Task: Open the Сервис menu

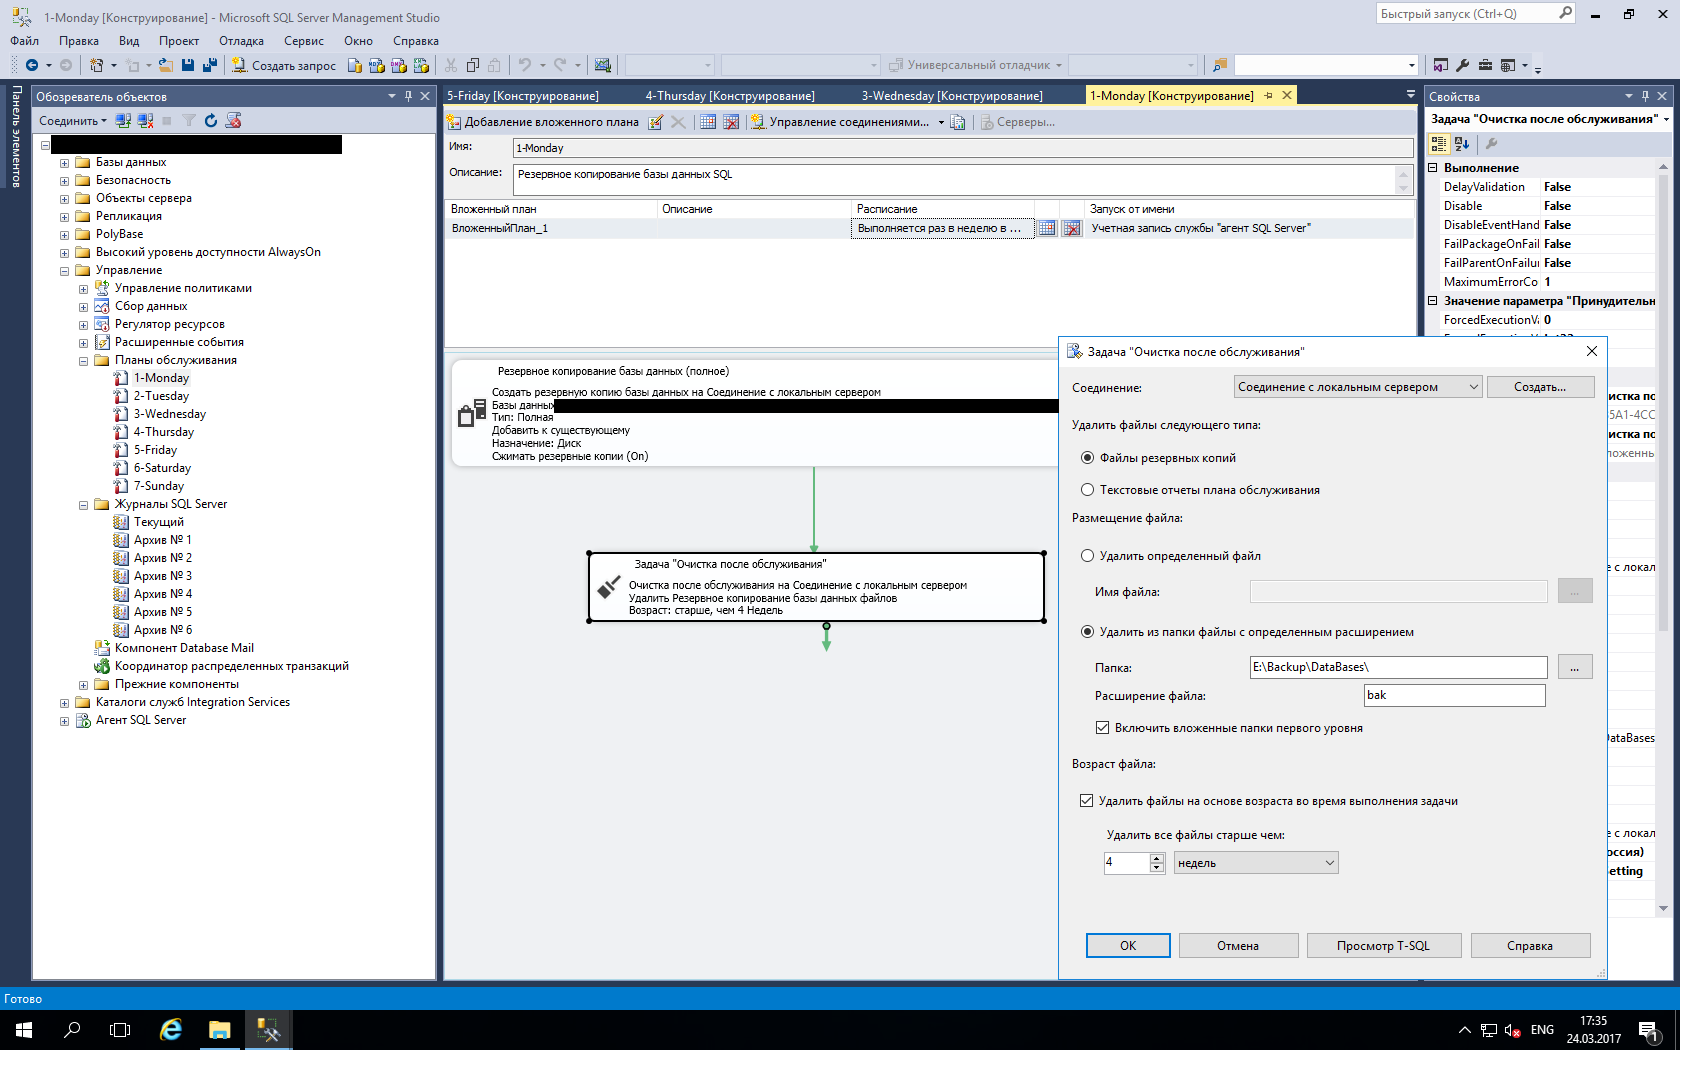Action: [x=303, y=41]
